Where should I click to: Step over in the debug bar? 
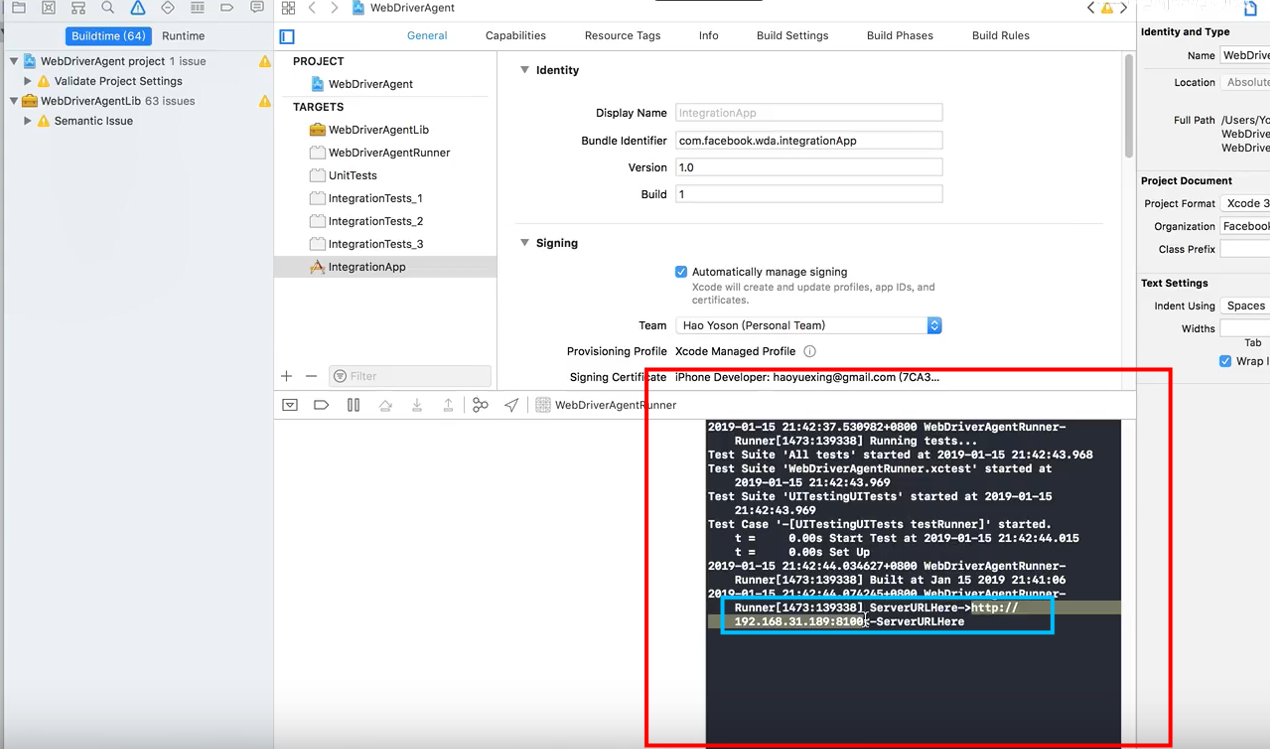point(385,405)
